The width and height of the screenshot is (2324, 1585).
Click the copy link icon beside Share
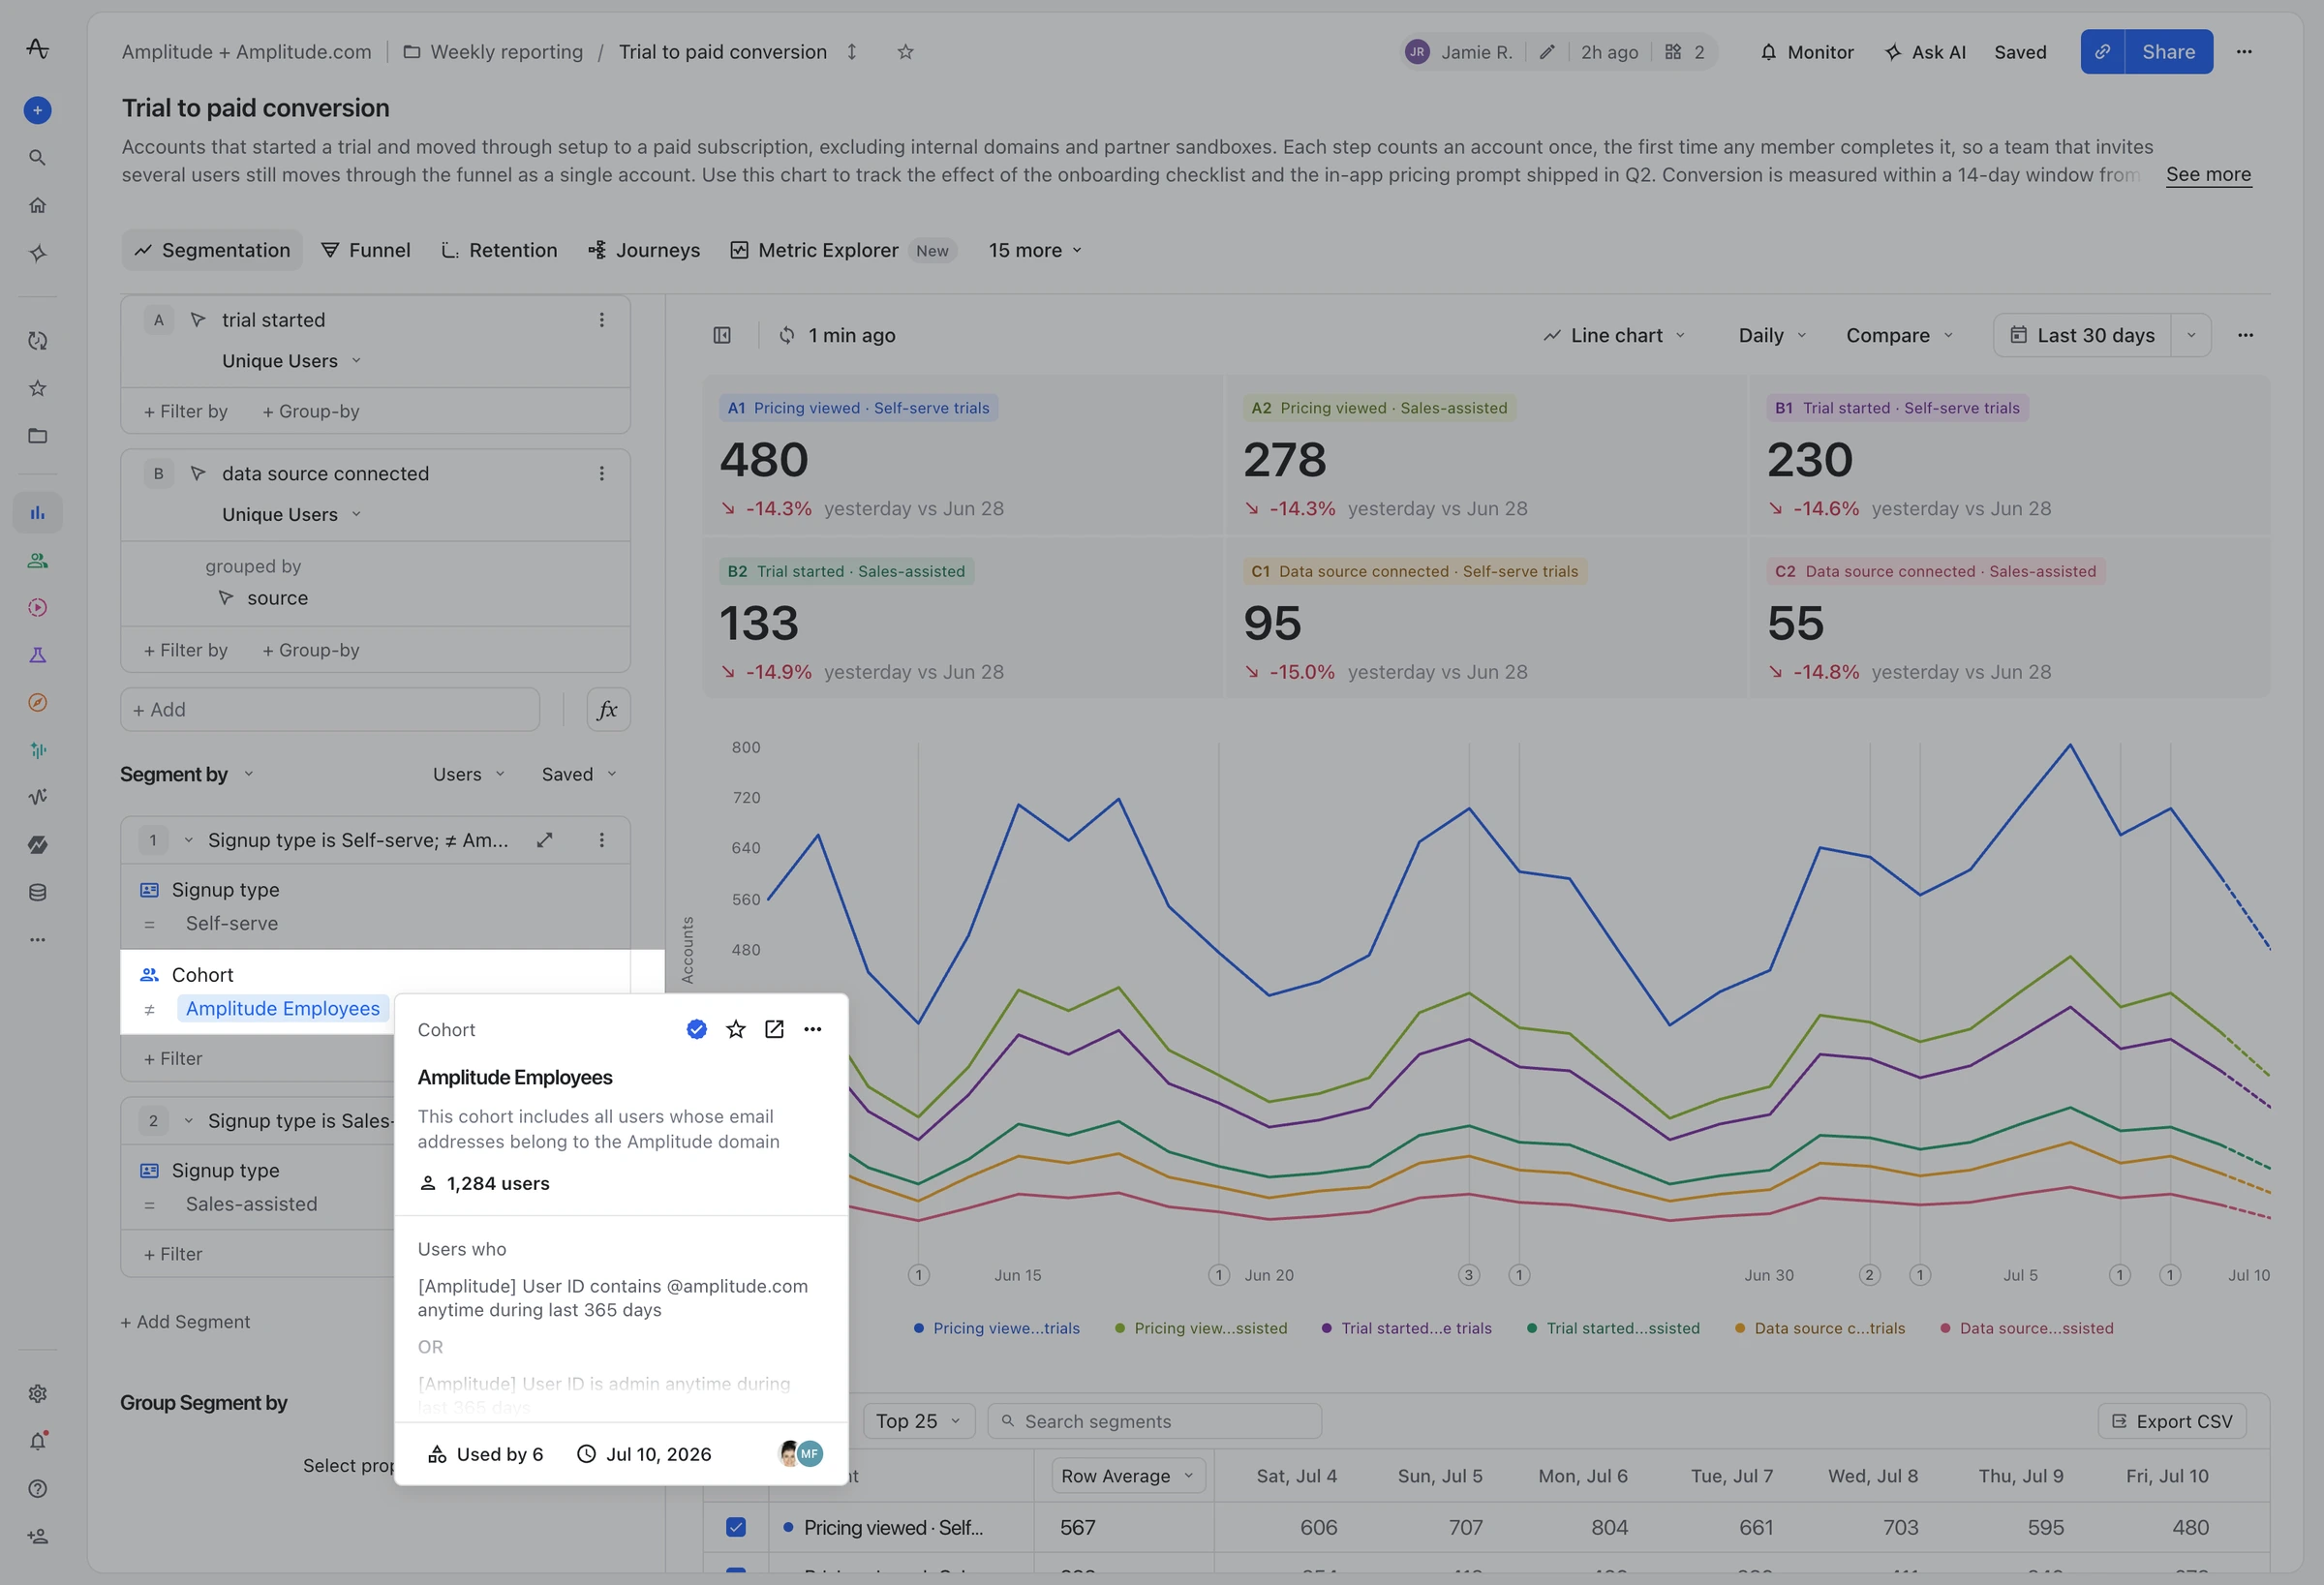click(2102, 52)
